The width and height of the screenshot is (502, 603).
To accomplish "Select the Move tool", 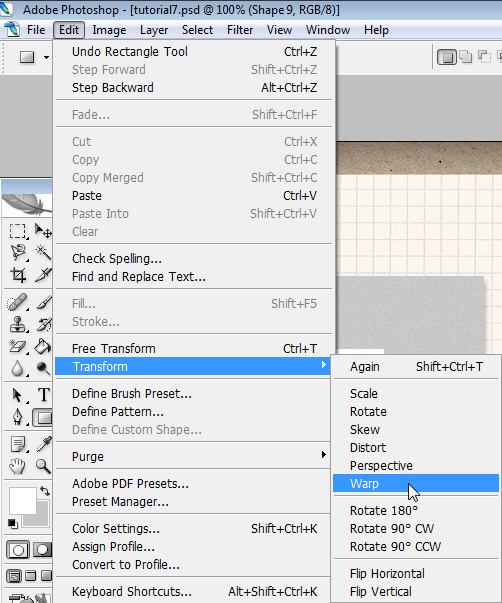I will (43, 231).
